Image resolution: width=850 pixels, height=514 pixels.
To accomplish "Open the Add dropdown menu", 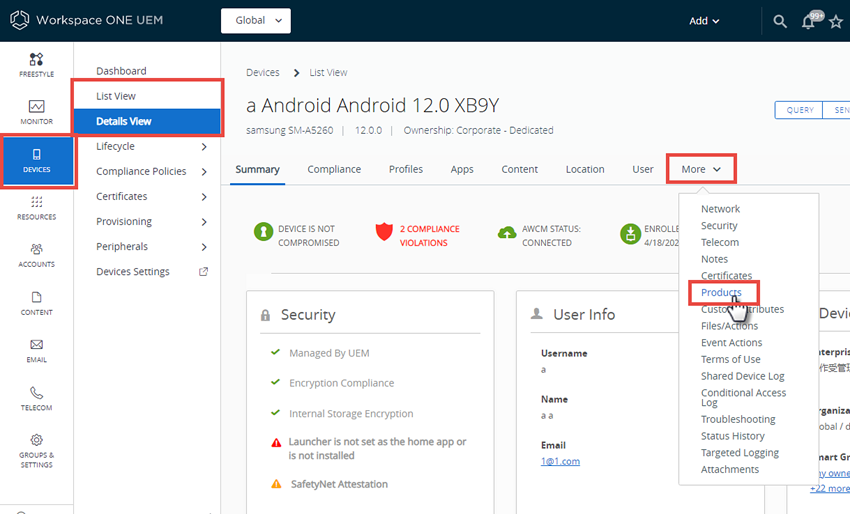I will pyautogui.click(x=704, y=21).
